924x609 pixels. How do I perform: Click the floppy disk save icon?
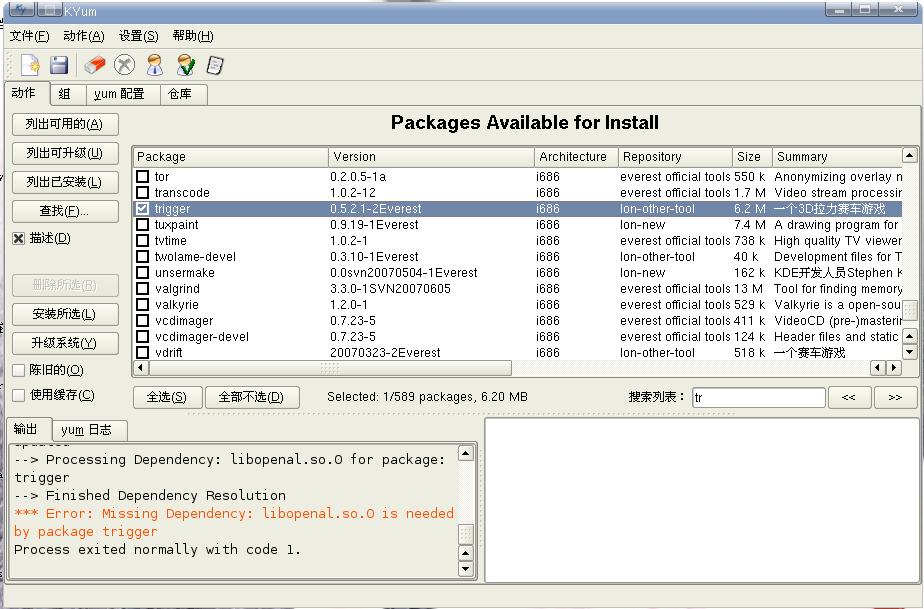pyautogui.click(x=59, y=65)
